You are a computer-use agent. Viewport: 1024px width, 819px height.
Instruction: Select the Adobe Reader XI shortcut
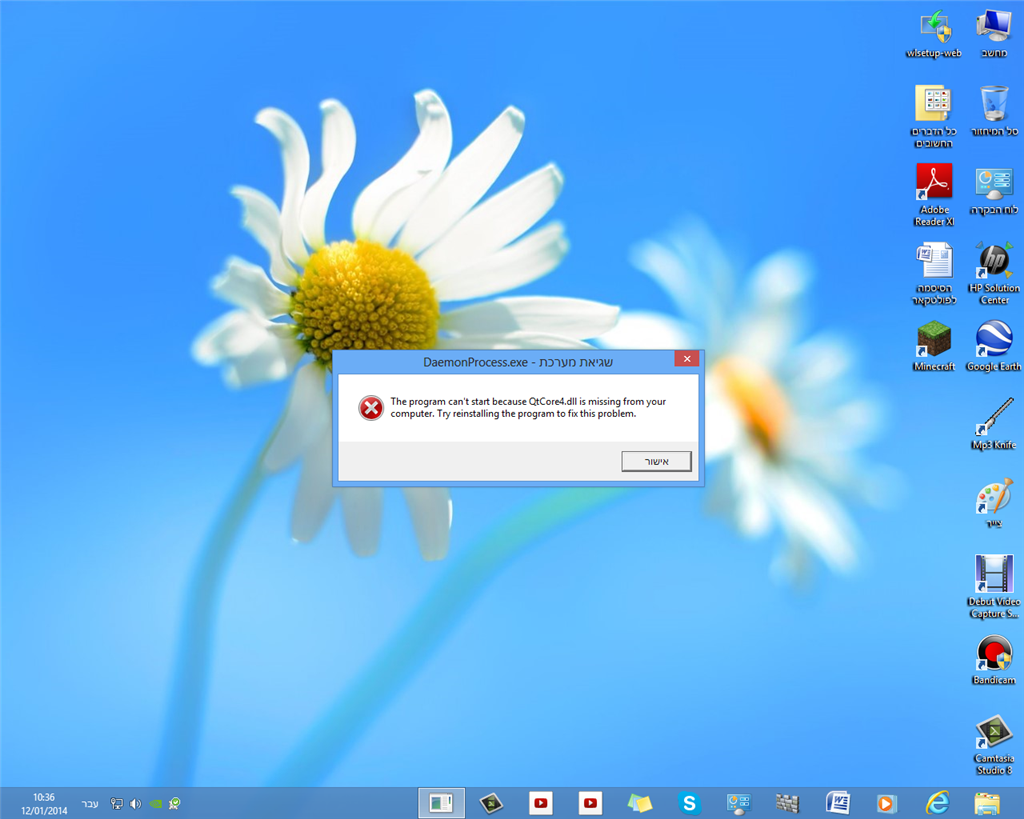click(934, 195)
